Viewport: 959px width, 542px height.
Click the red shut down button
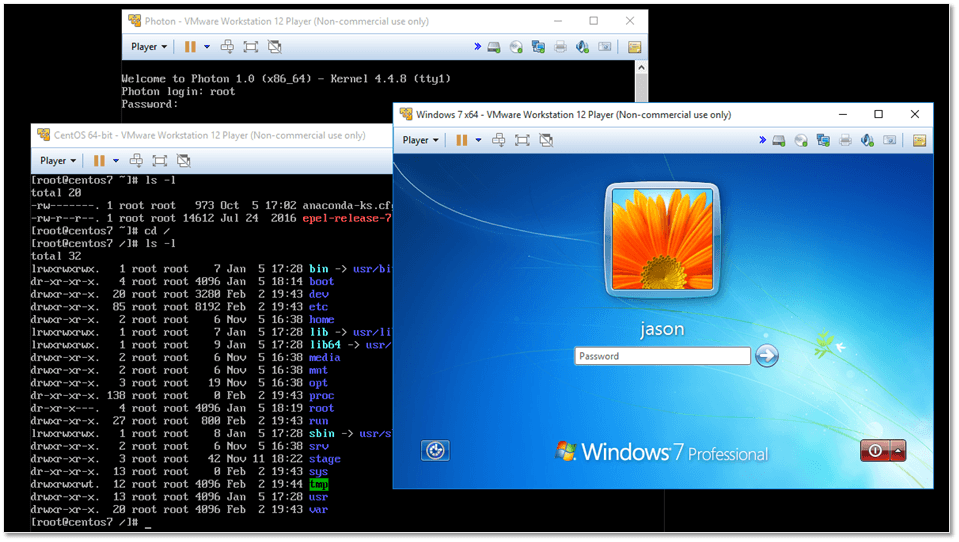tap(875, 451)
